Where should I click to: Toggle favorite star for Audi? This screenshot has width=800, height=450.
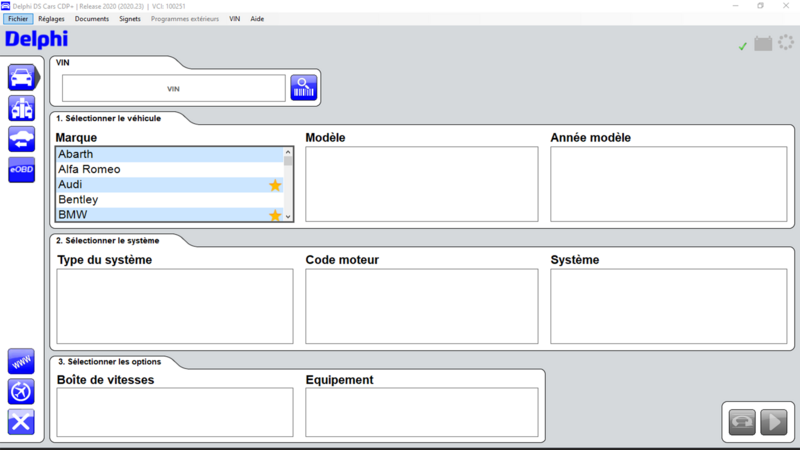pyautogui.click(x=275, y=185)
